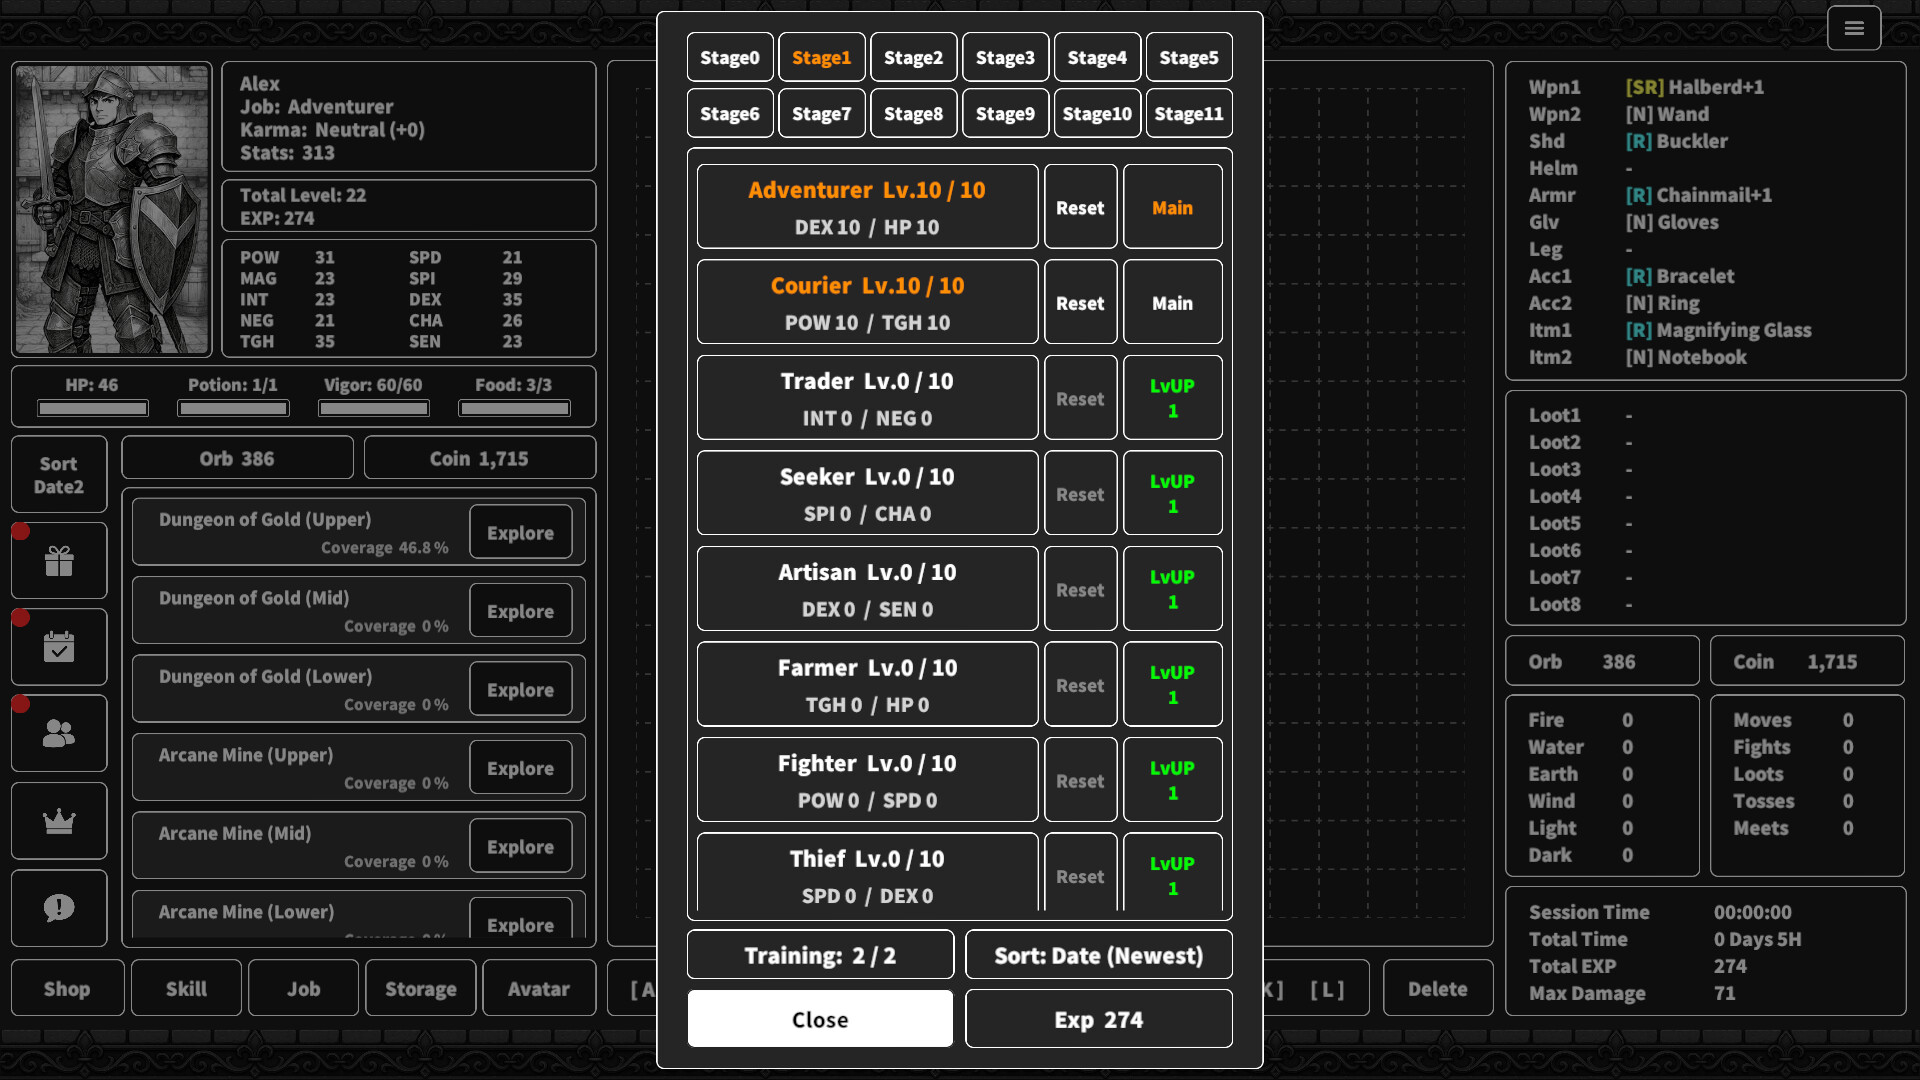Reset the Adventurer job levels

pyautogui.click(x=1080, y=207)
